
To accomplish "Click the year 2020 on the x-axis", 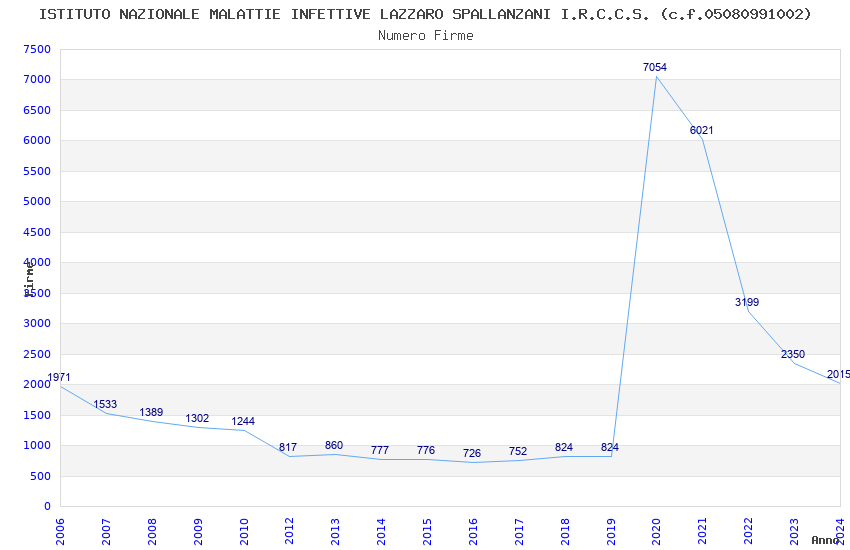I will (656, 532).
